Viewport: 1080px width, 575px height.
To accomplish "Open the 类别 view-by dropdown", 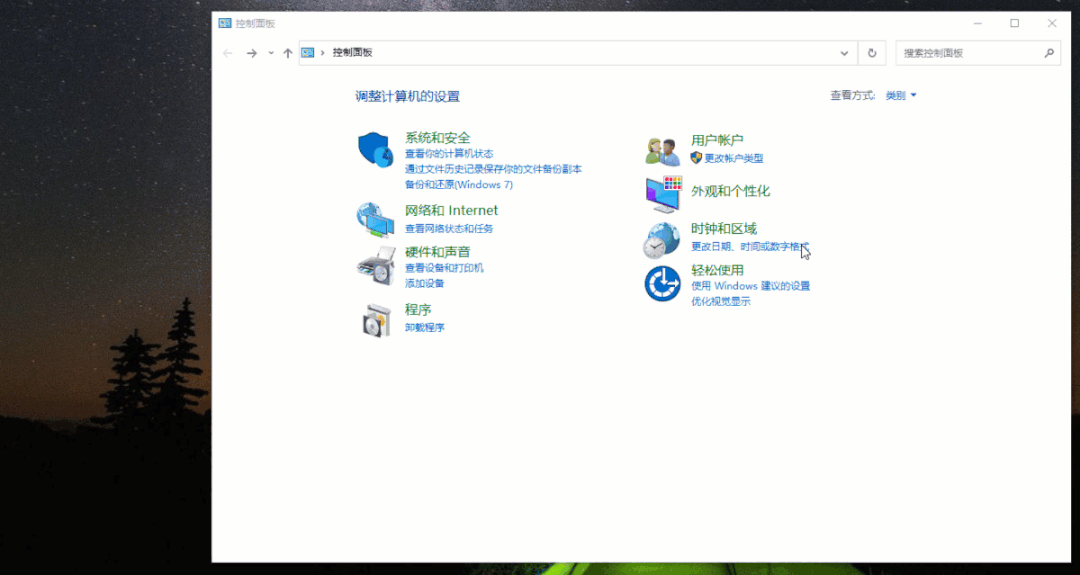I will pyautogui.click(x=901, y=96).
